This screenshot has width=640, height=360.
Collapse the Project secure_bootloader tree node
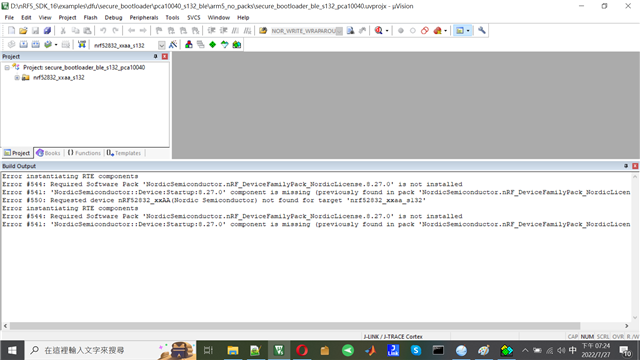pyautogui.click(x=7, y=67)
